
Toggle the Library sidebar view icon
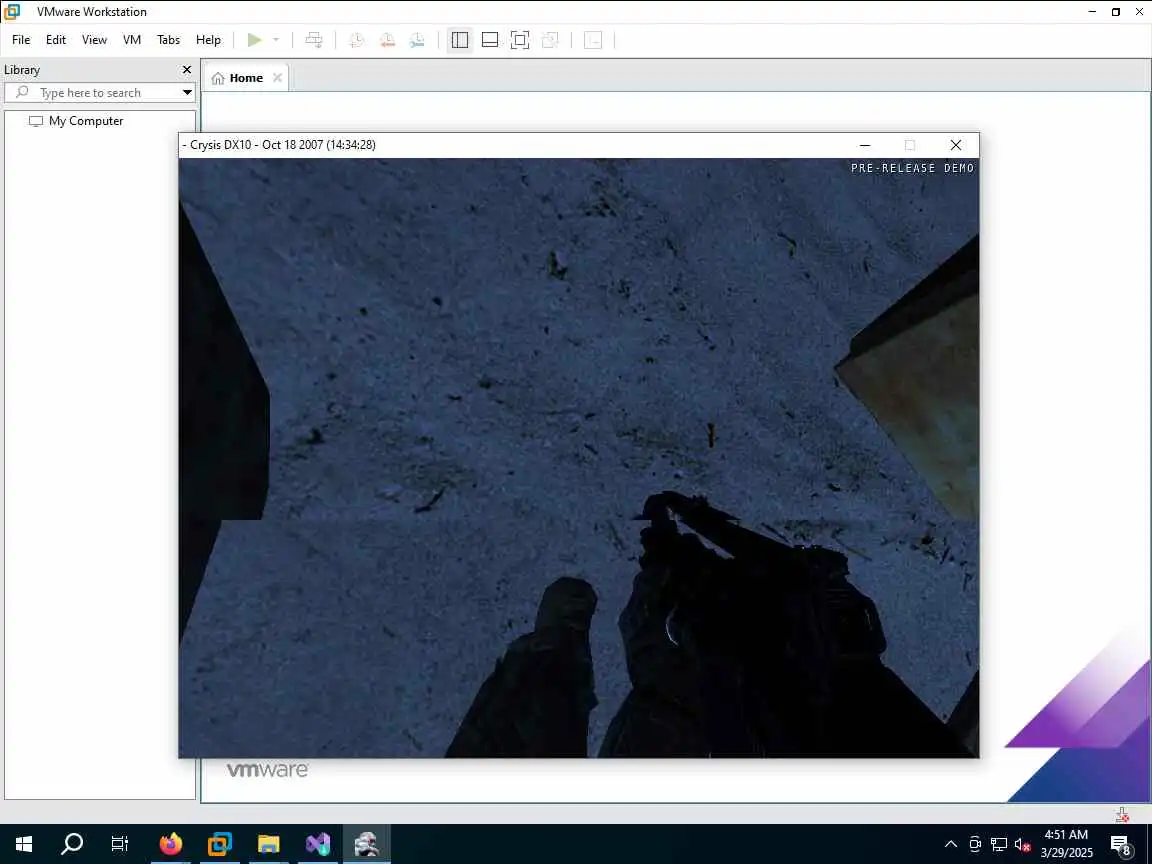pos(460,40)
